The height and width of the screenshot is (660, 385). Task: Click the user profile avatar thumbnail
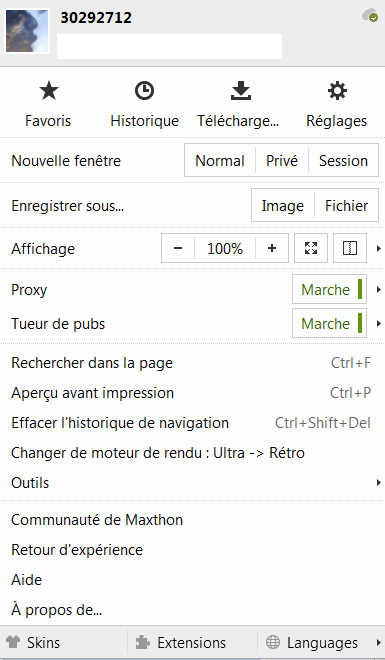point(27,31)
